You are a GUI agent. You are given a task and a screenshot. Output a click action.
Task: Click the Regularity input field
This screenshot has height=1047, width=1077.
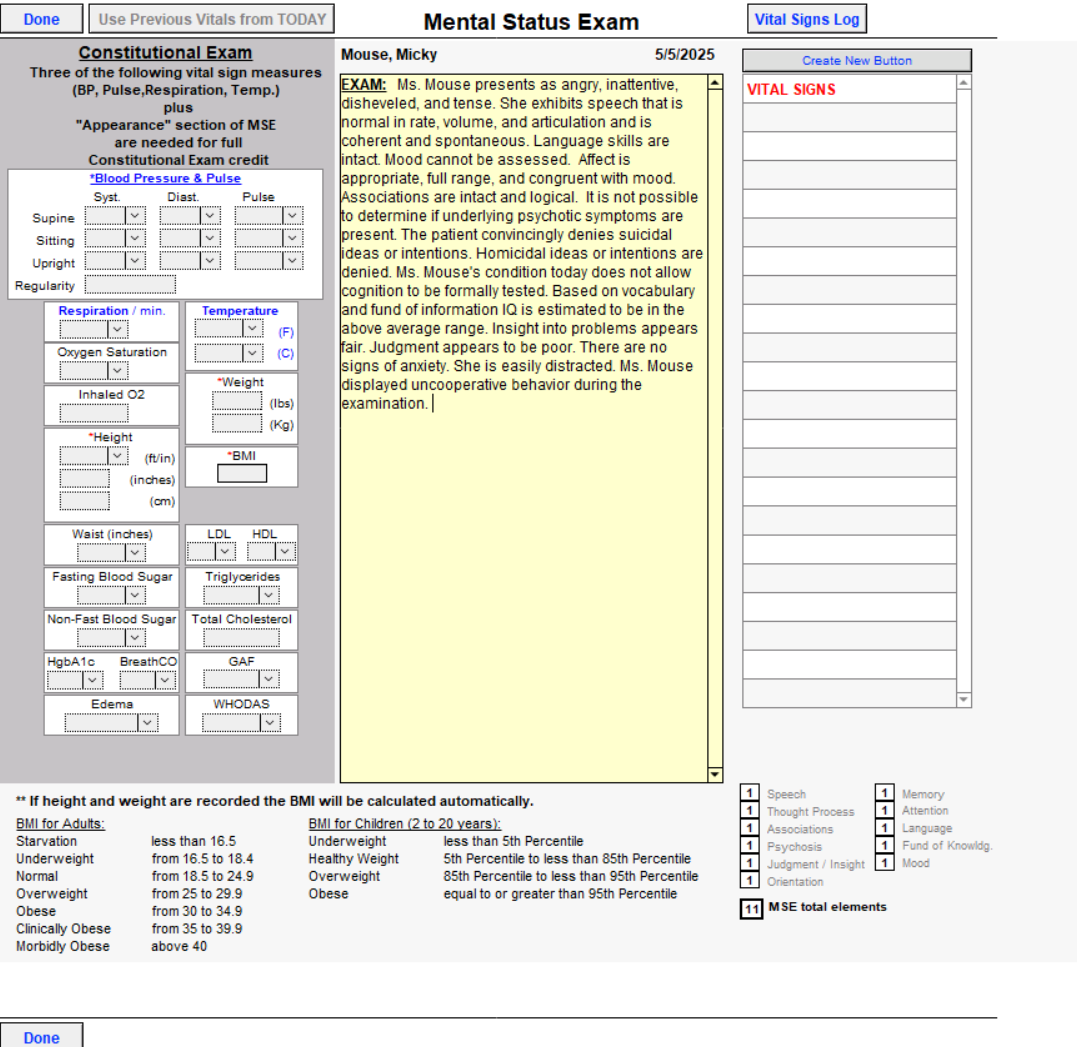pos(129,286)
